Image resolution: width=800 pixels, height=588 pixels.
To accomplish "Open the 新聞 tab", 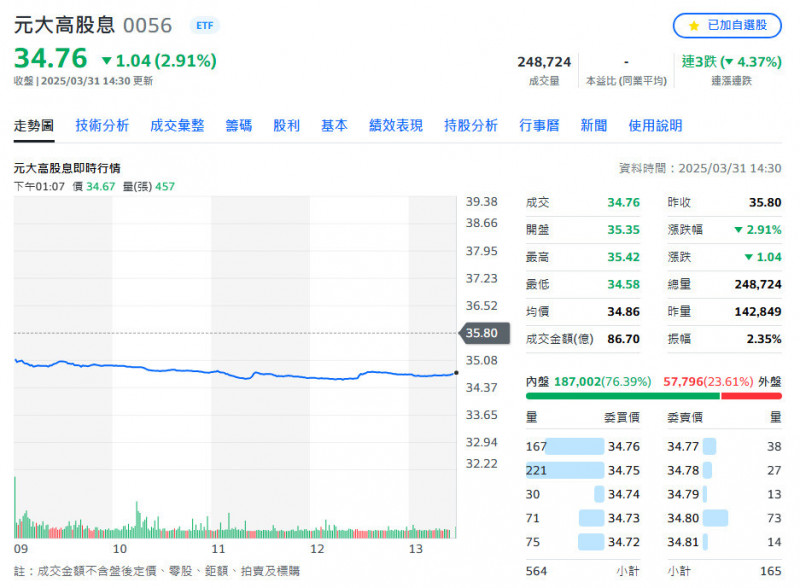I will [x=594, y=126].
